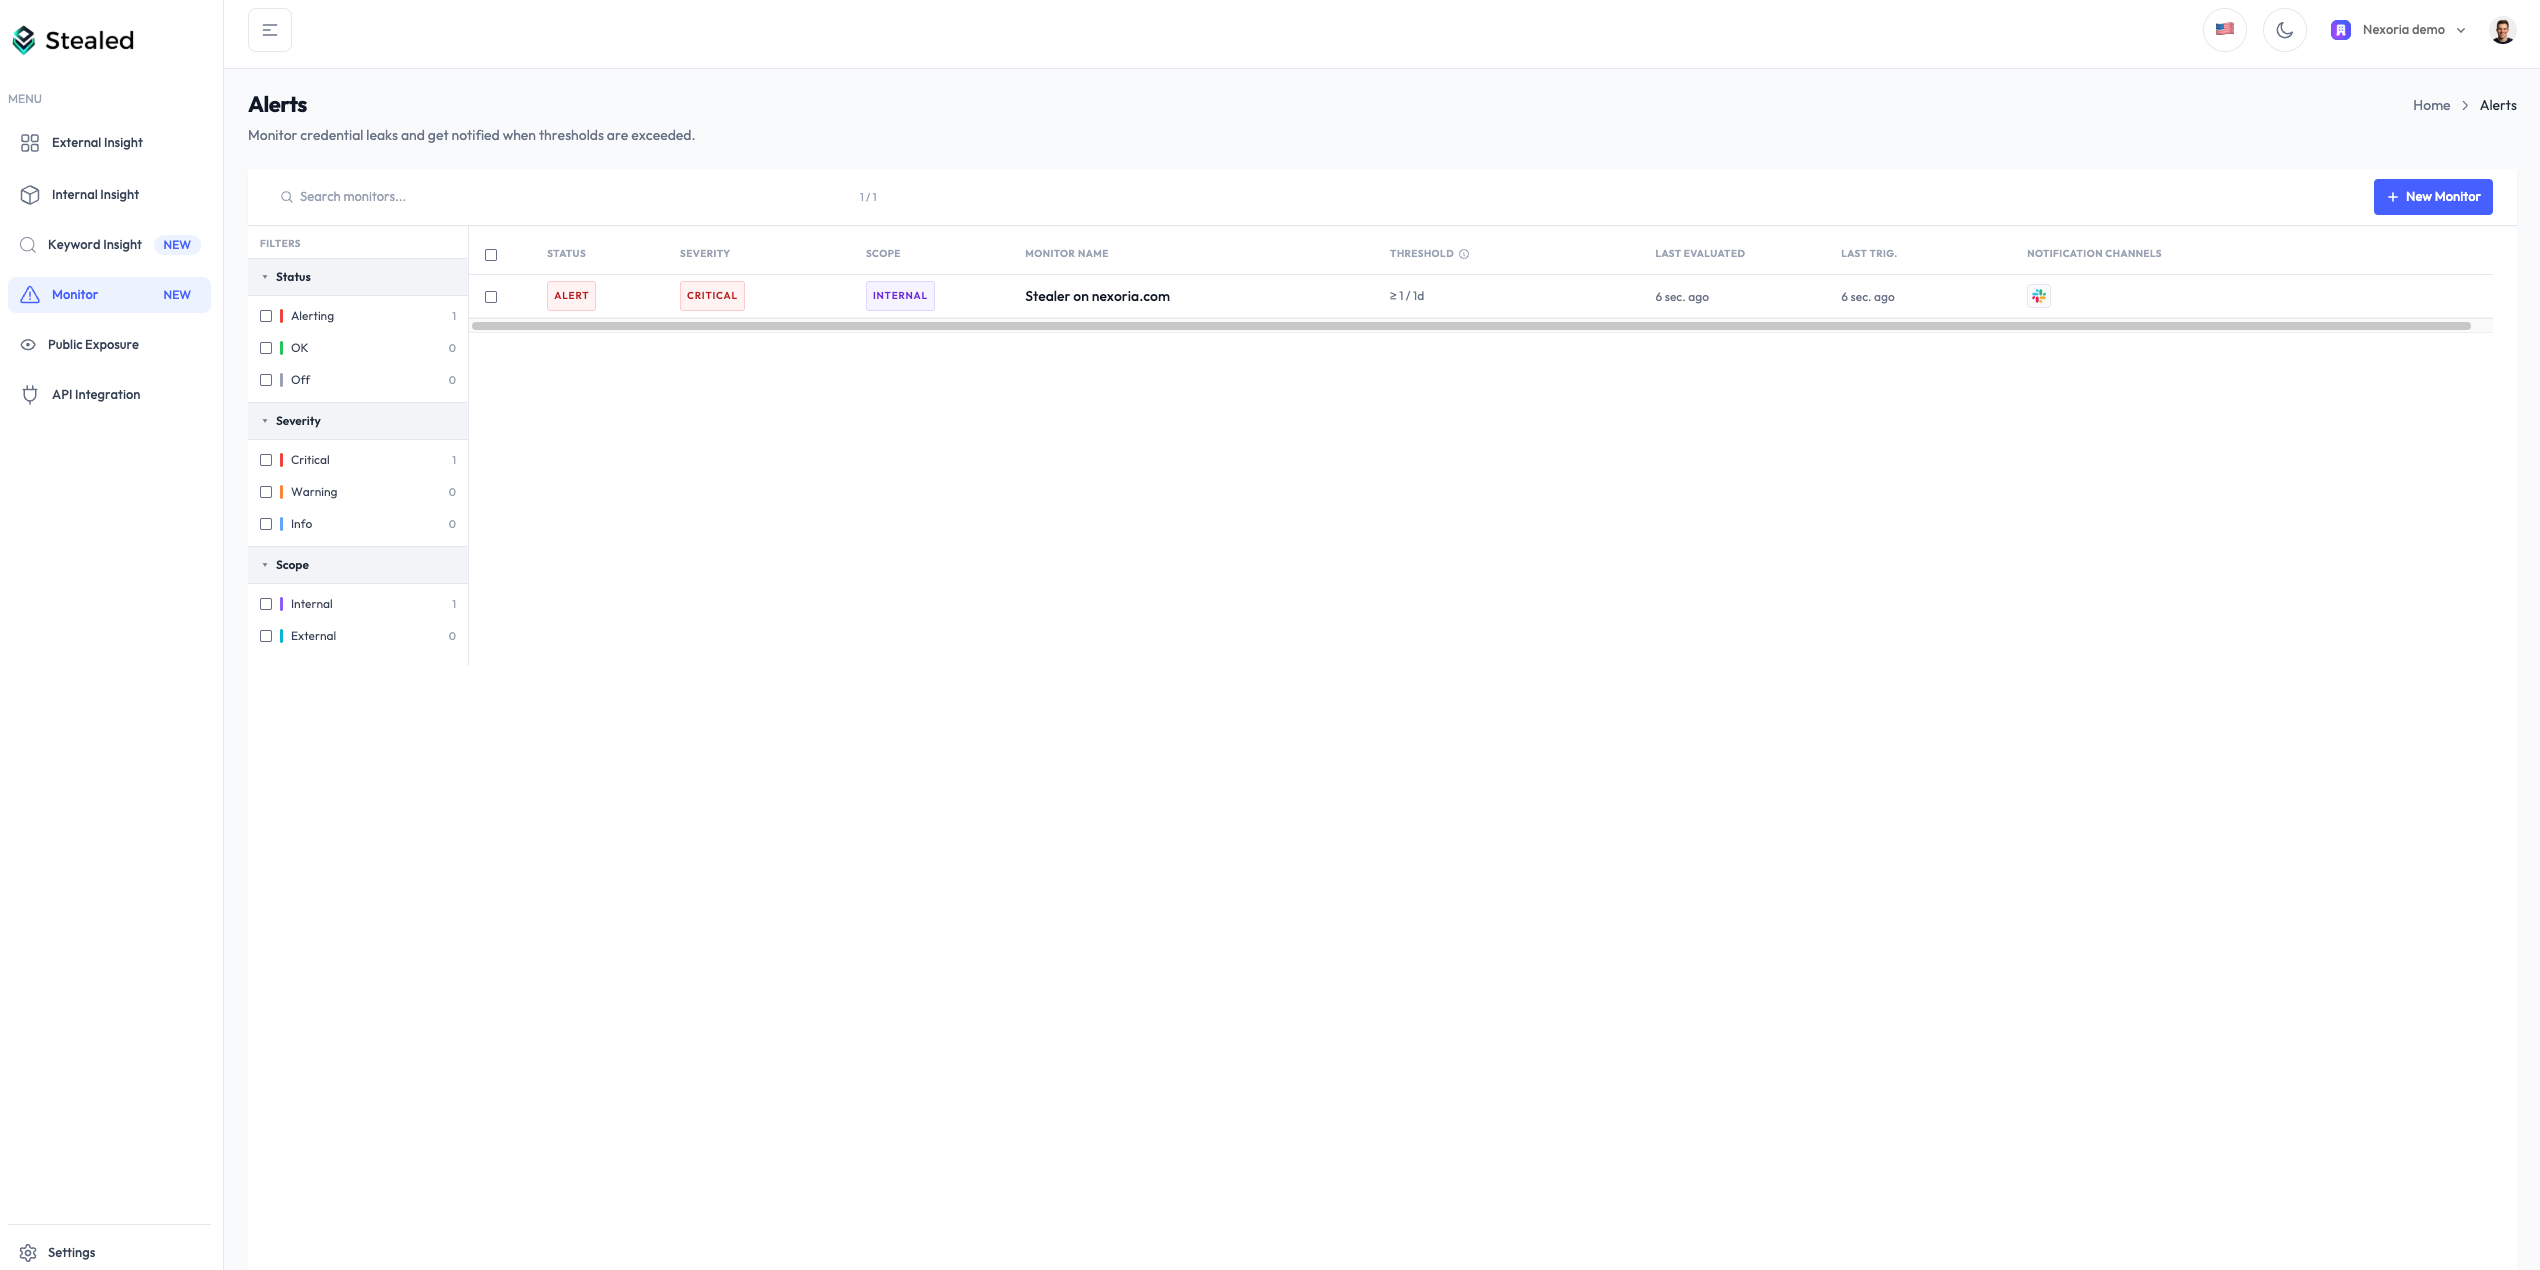Open the Nexoria demo workspace dropdown
This screenshot has height=1270, width=2540.
point(2399,29)
